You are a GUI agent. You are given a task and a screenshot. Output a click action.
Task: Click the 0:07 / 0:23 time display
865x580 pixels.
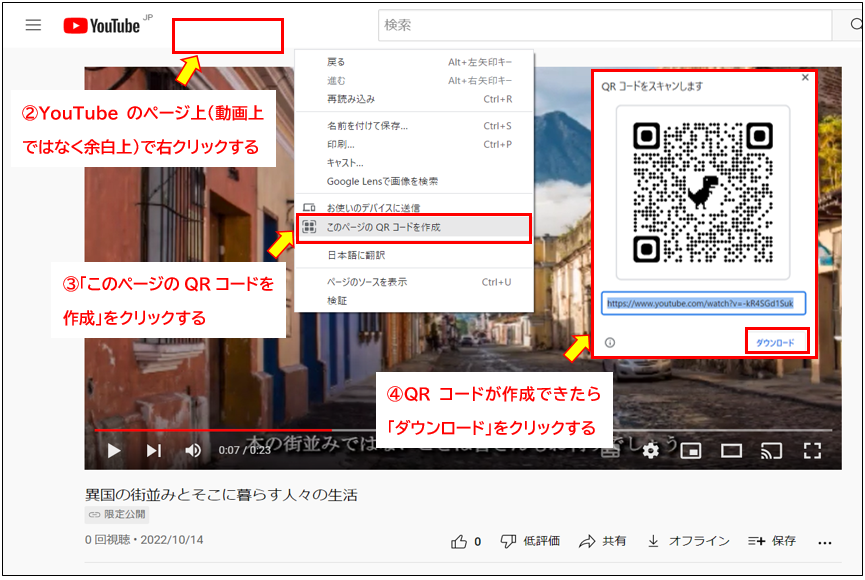244,450
